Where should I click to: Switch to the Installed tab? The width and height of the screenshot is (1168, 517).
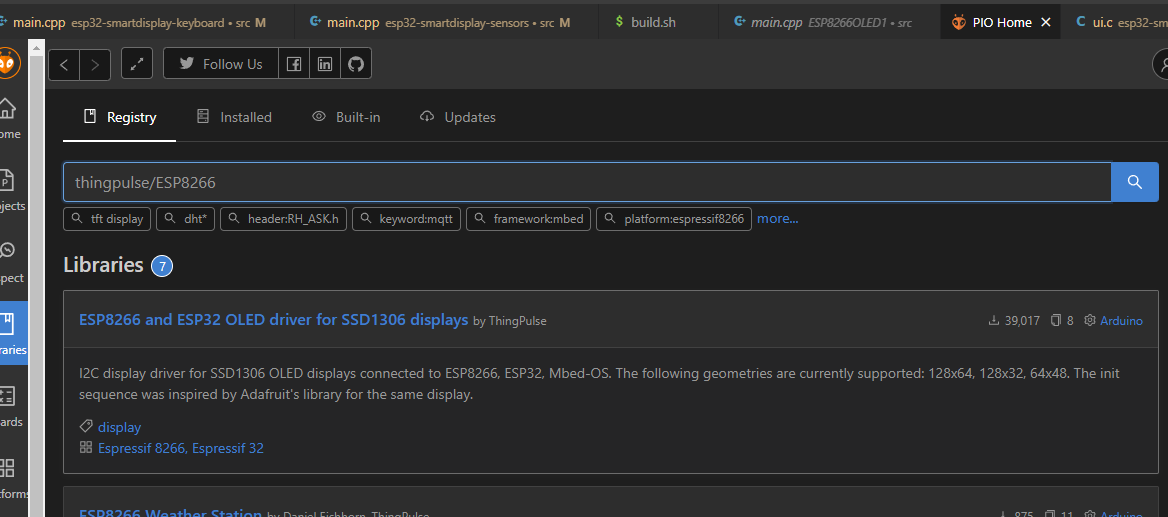[234, 117]
